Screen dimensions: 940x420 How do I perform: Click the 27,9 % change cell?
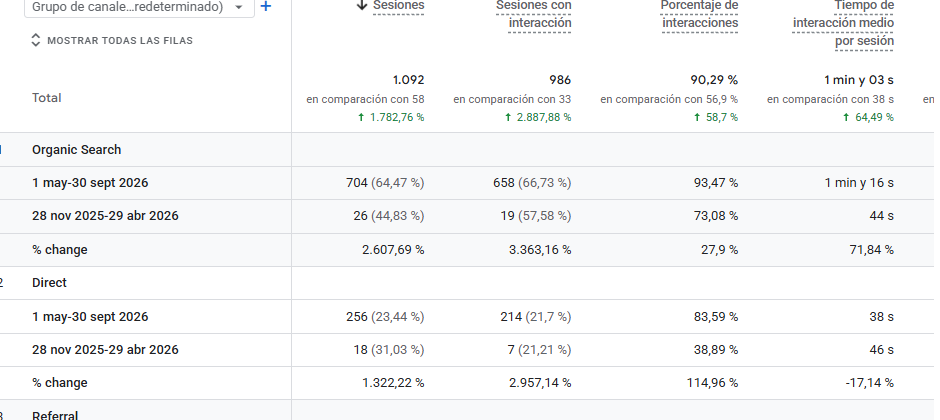tap(719, 250)
